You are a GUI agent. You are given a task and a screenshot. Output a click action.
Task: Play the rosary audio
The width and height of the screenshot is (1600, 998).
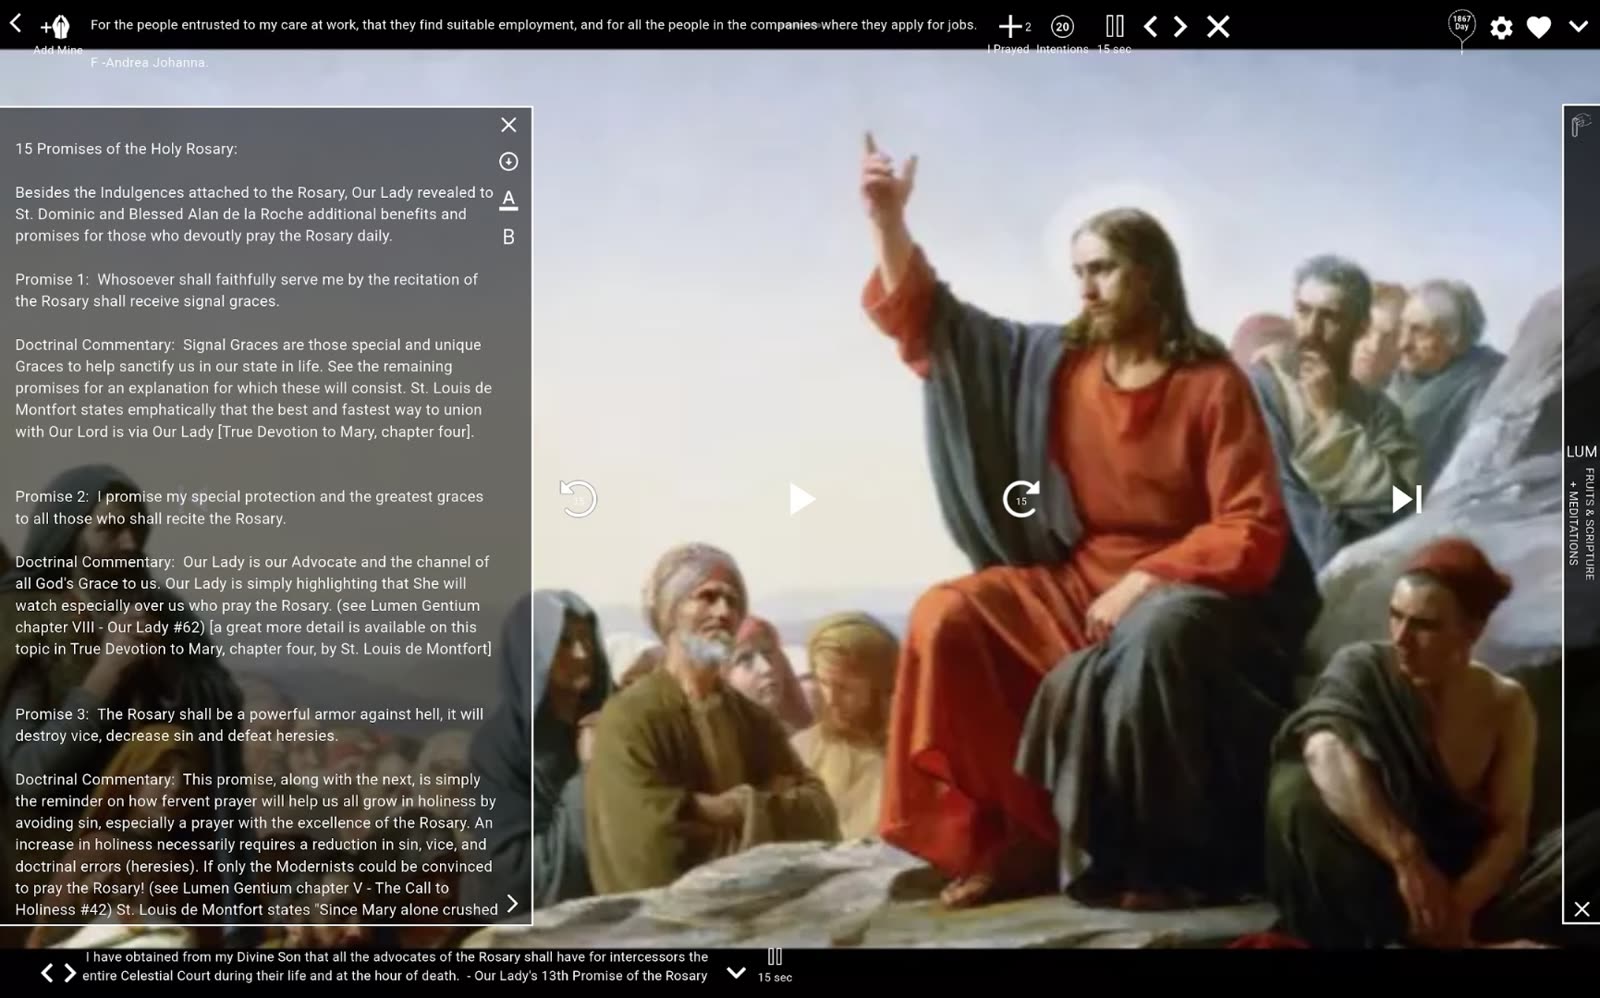[801, 498]
